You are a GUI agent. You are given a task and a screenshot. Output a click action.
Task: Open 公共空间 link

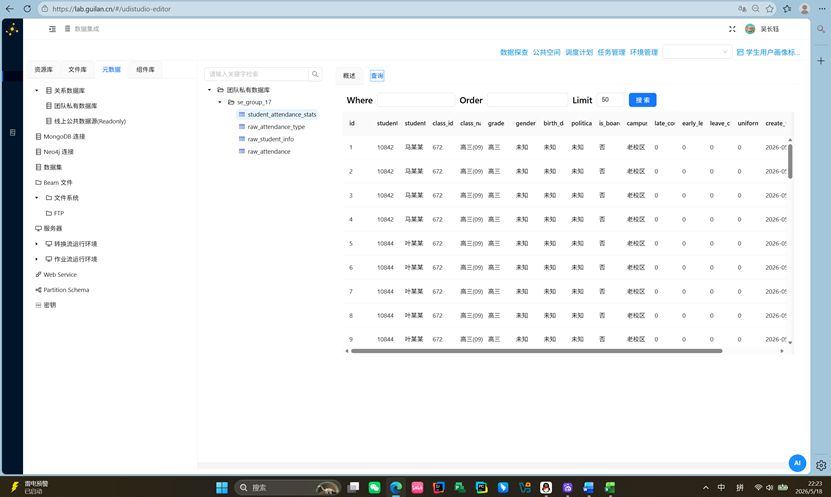tap(546, 52)
